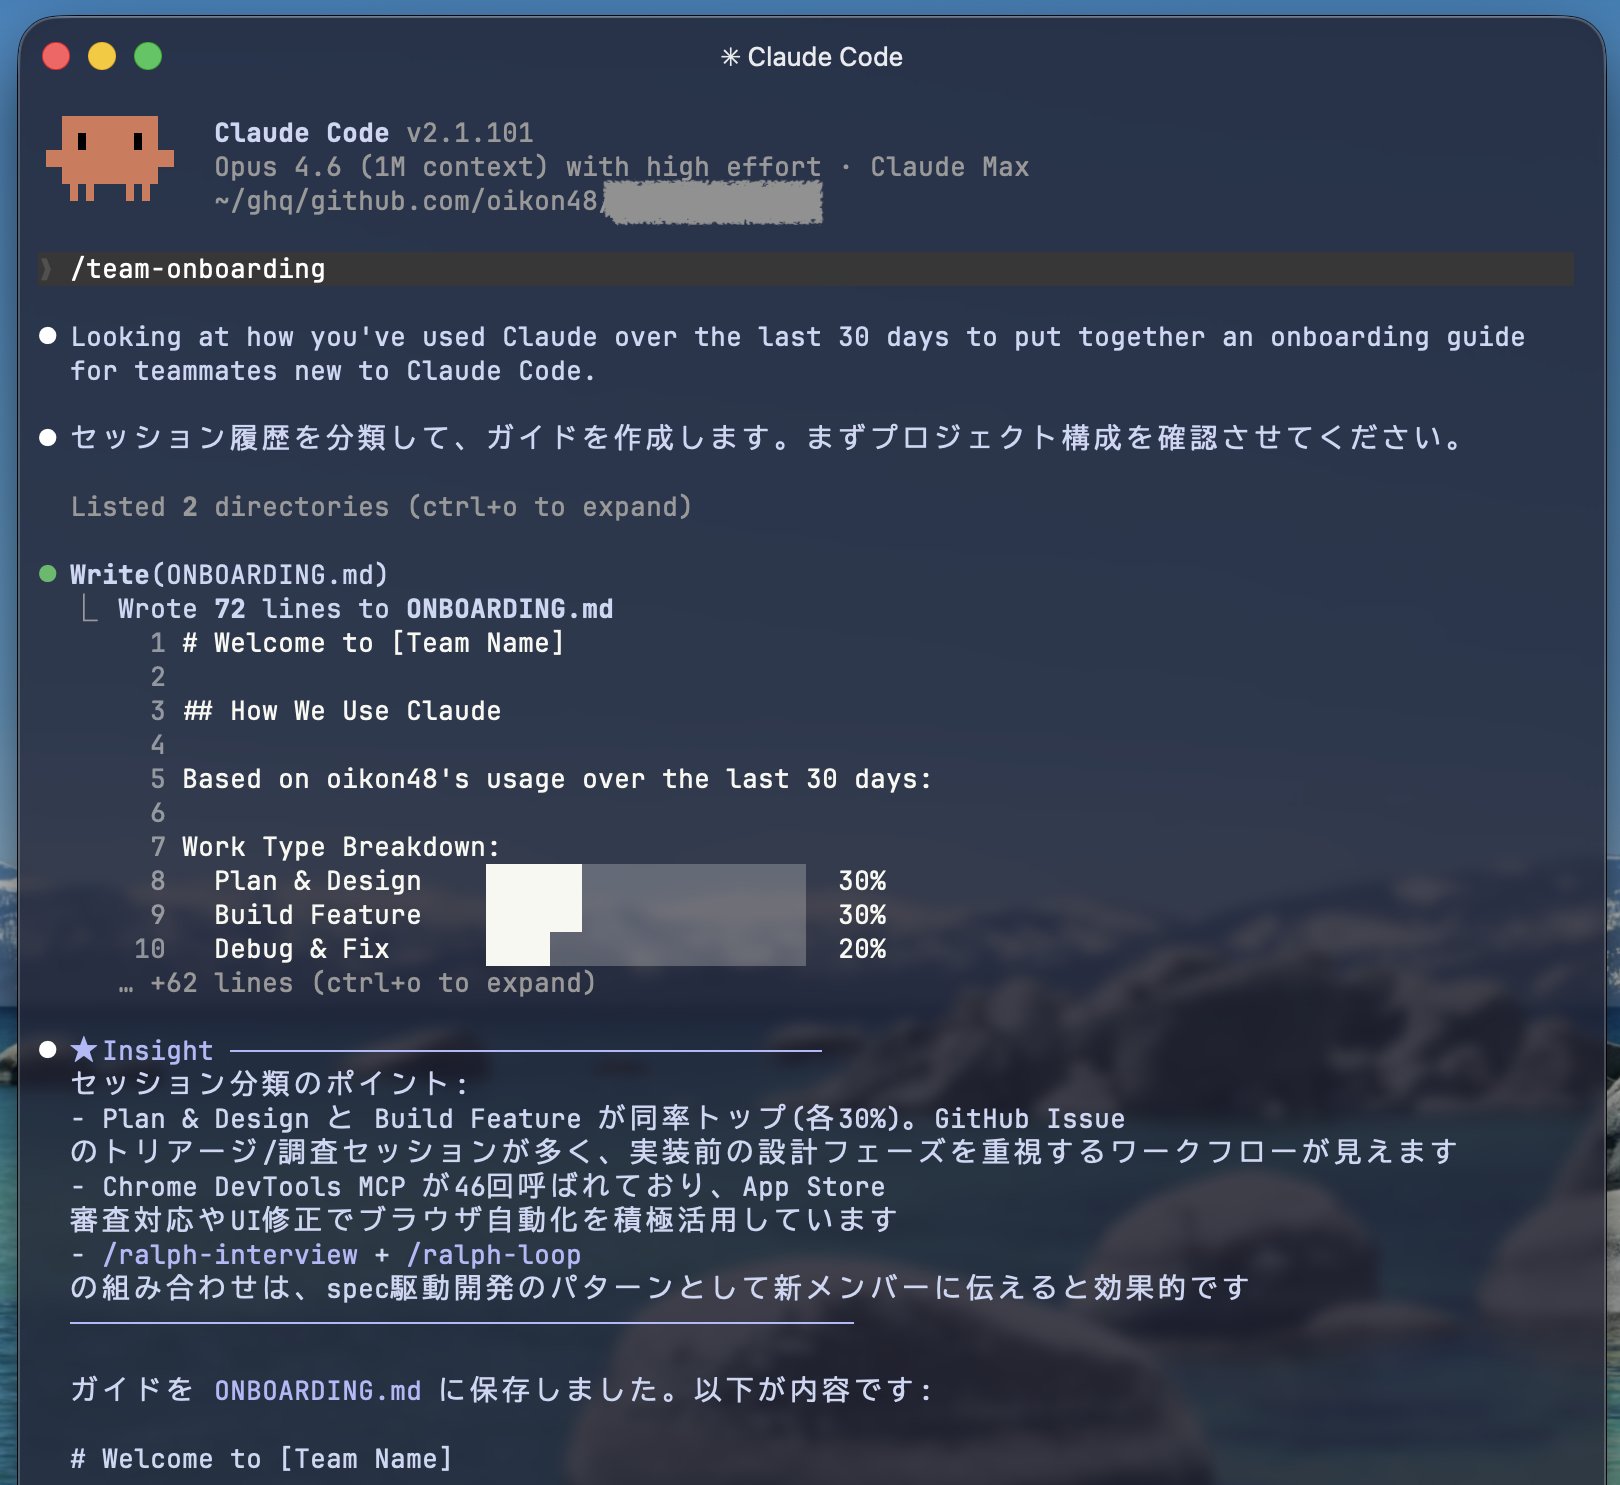Viewport: 1620px width, 1485px height.
Task: Open the /ralph-interview command link
Action: point(230,1255)
